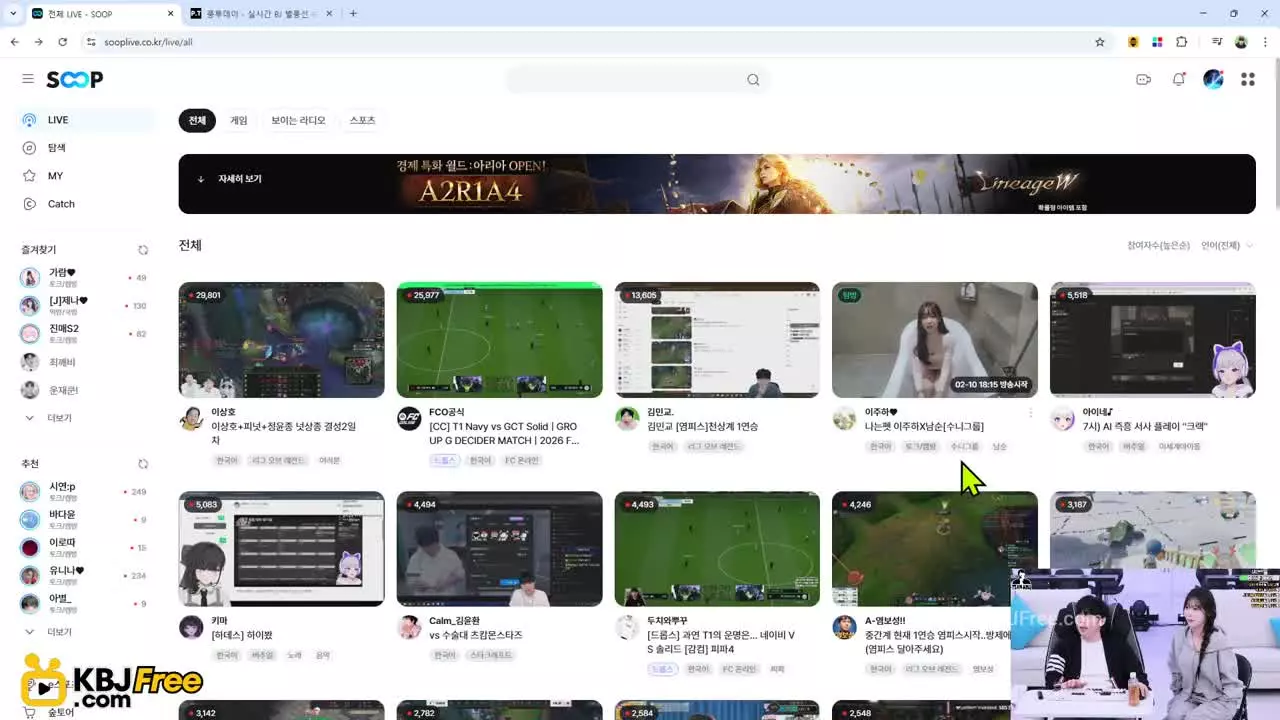This screenshot has height=720, width=1280.
Task: Go to 탐색 in sidebar
Action: click(86, 148)
